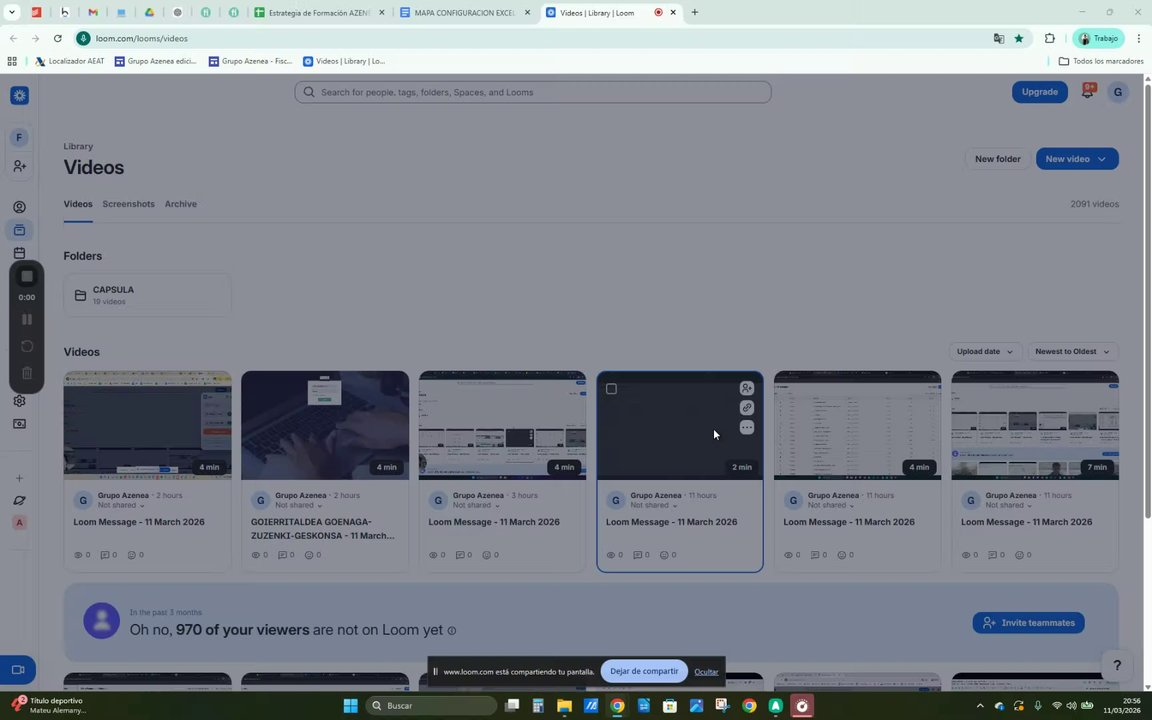Open the MAPA CONFIGURACION EXCEL browser tab

pos(464,12)
